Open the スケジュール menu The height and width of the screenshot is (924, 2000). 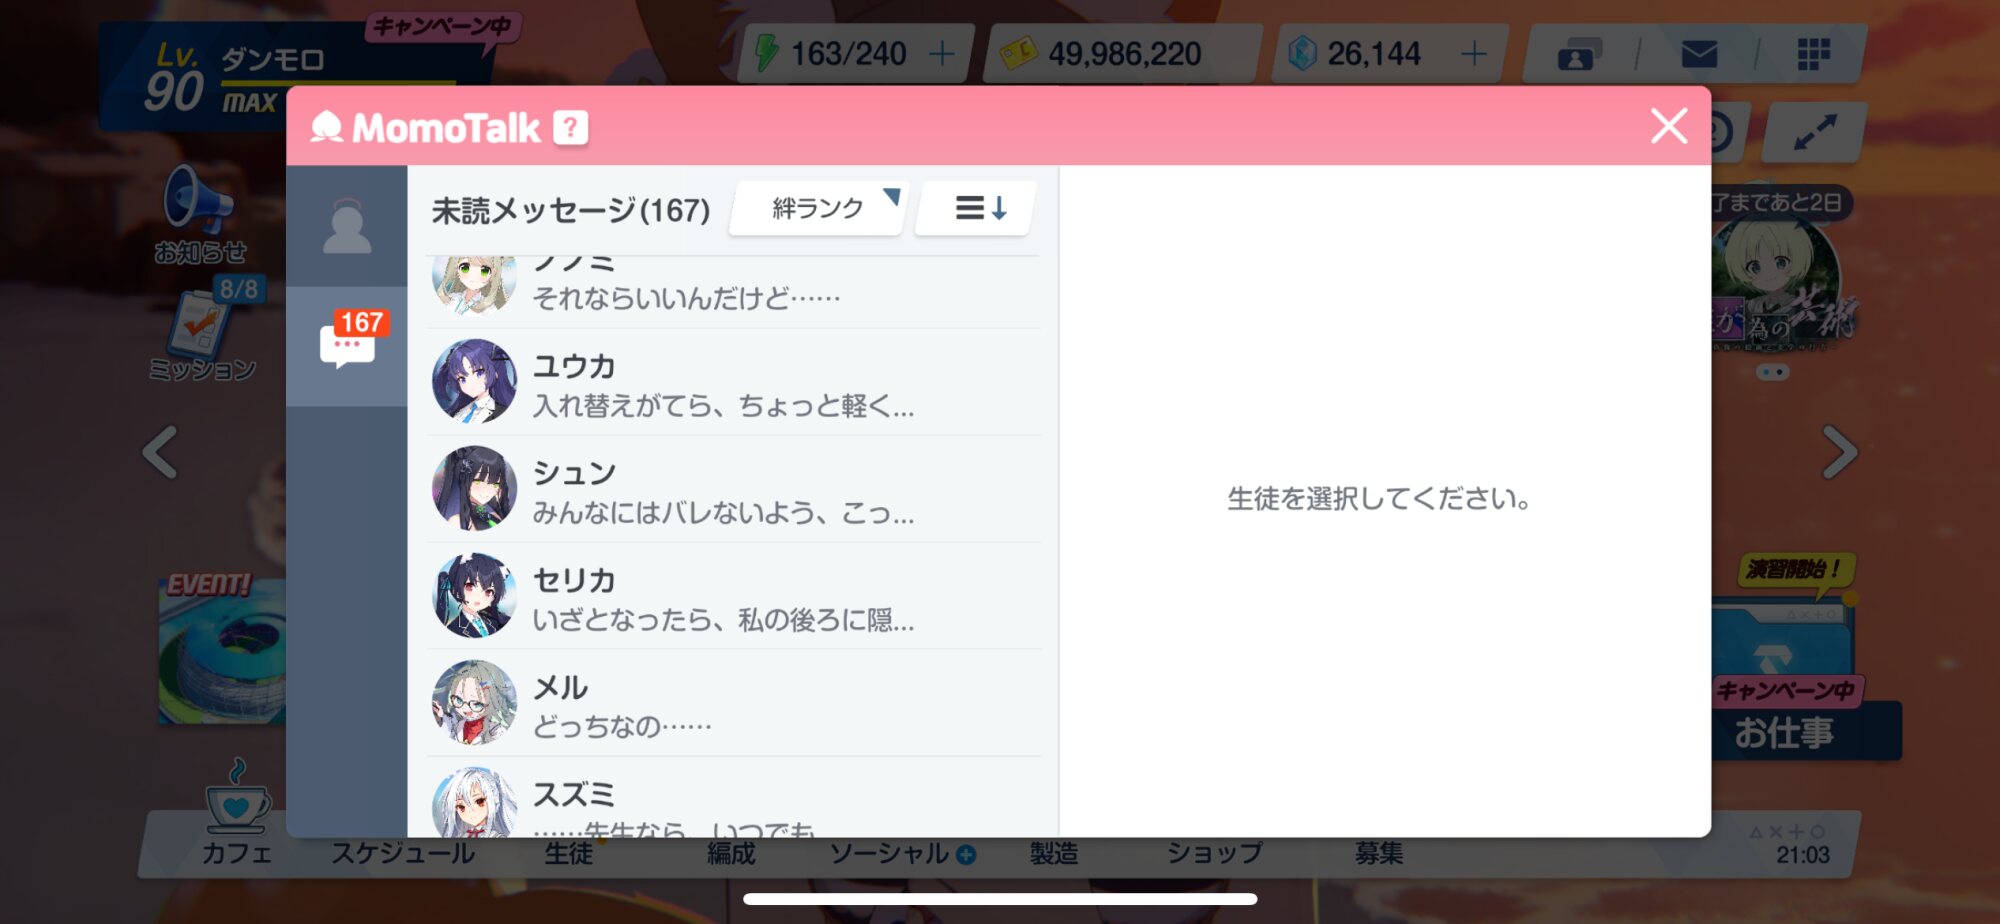coord(403,854)
